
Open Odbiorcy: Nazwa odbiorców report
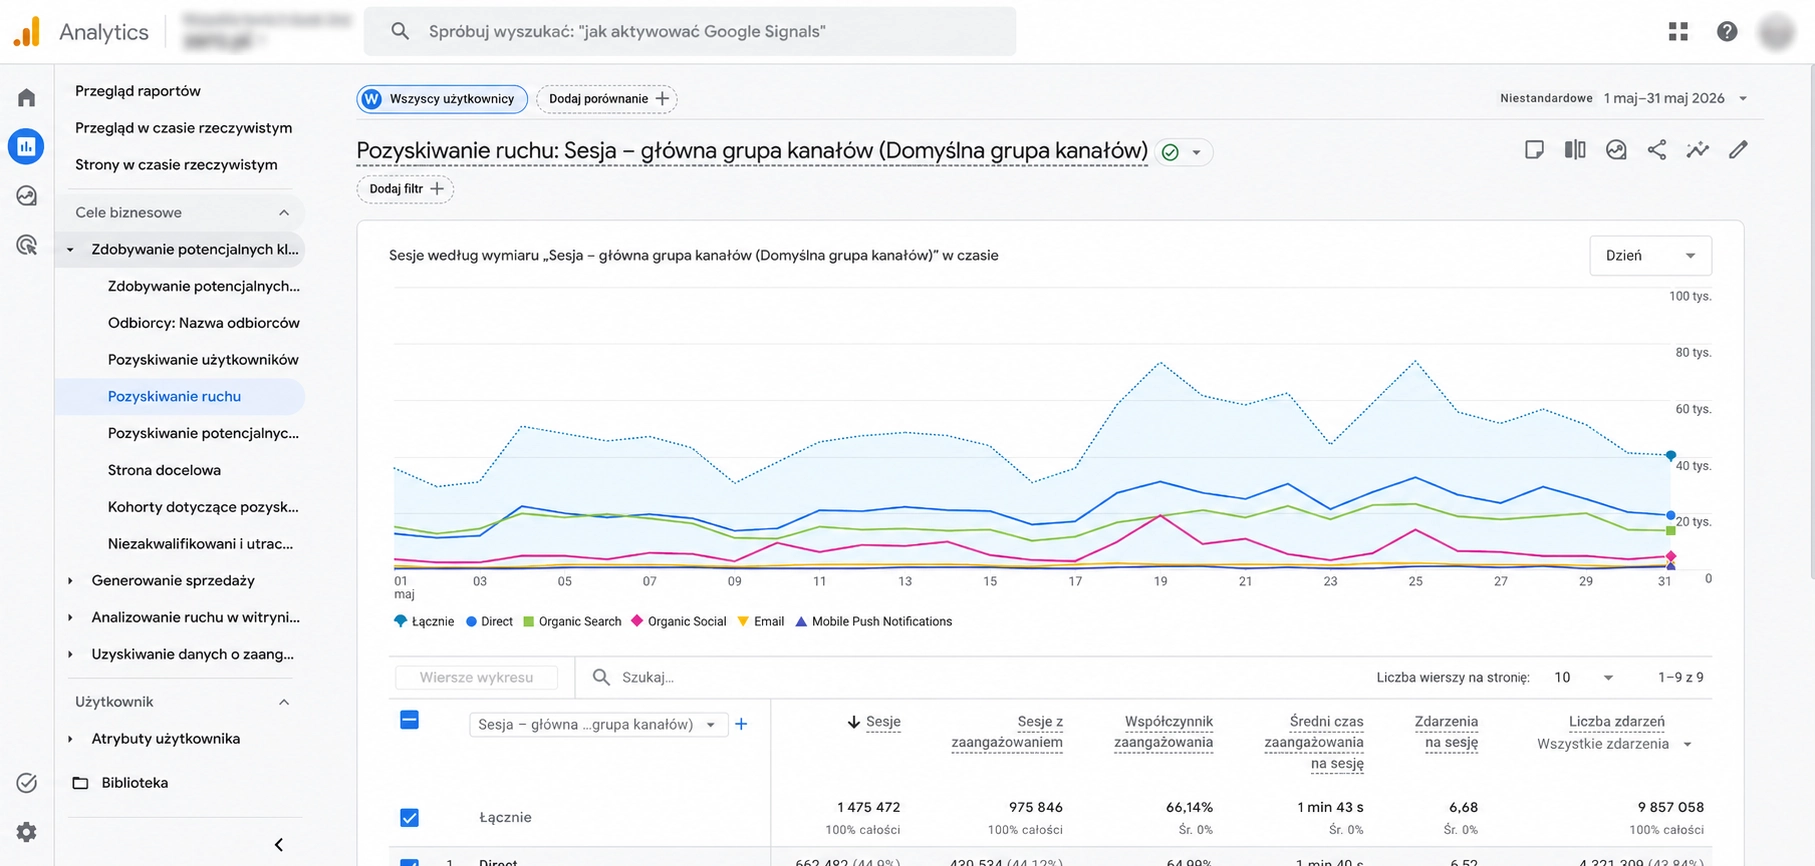pos(204,323)
